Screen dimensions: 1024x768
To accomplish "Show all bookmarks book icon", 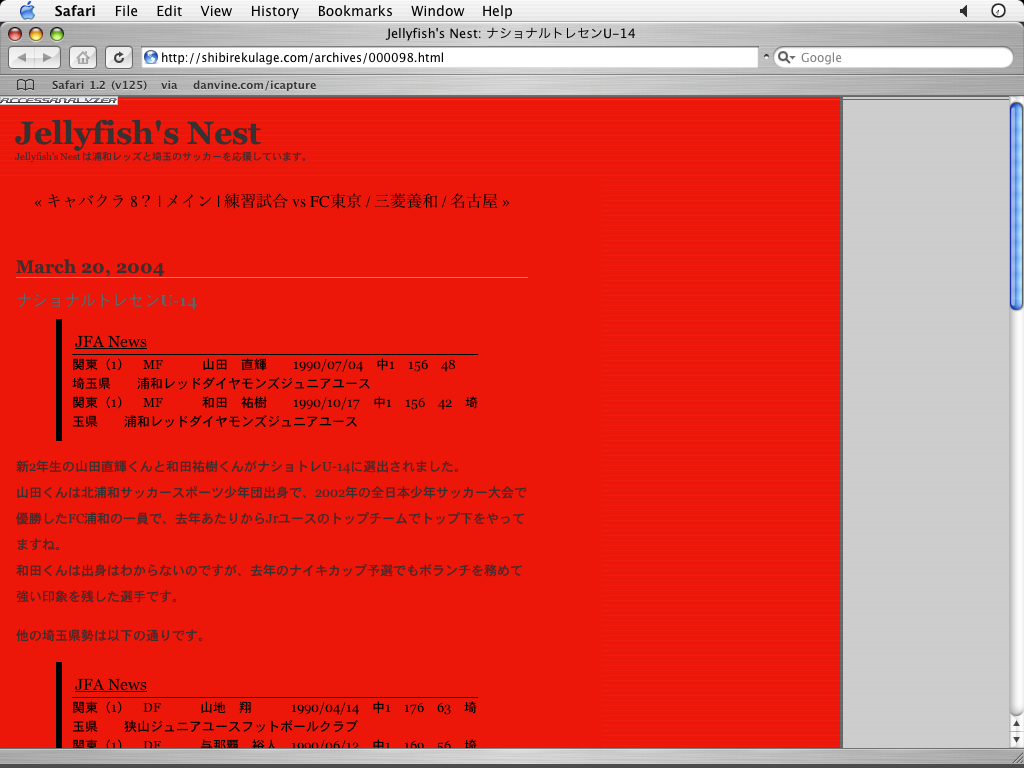I will (x=25, y=85).
